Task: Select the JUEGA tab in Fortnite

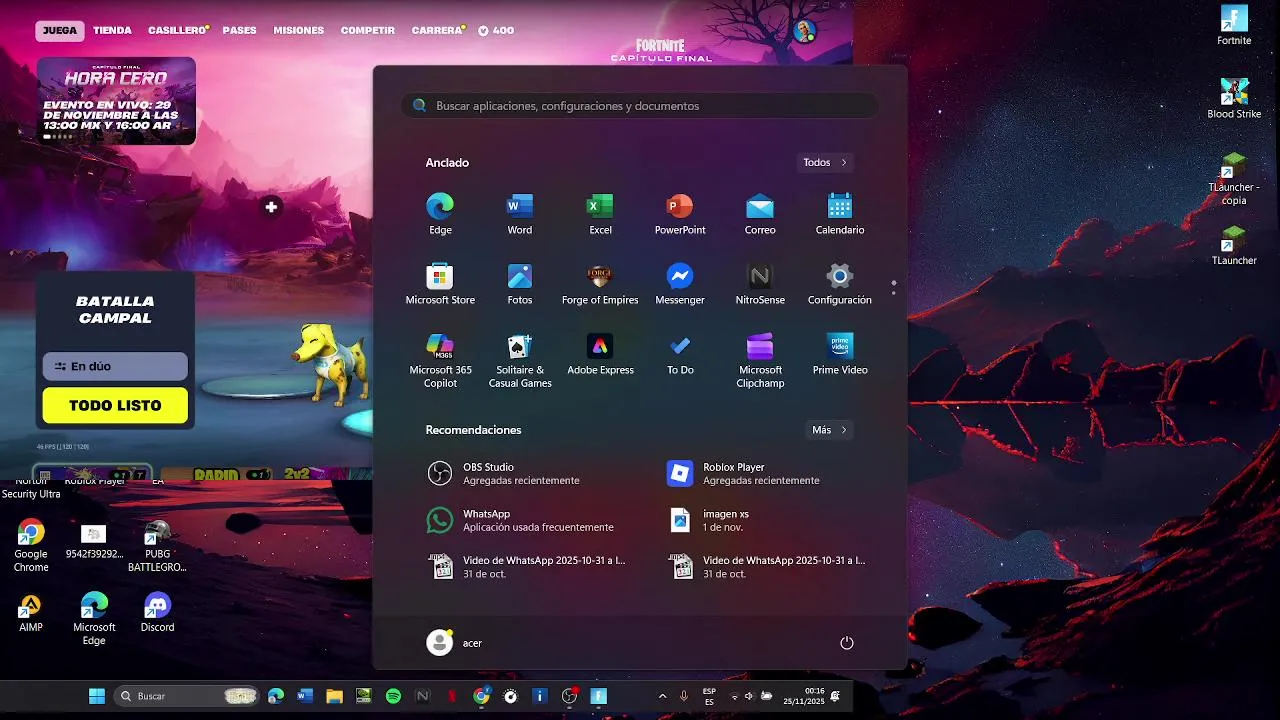Action: coord(59,30)
